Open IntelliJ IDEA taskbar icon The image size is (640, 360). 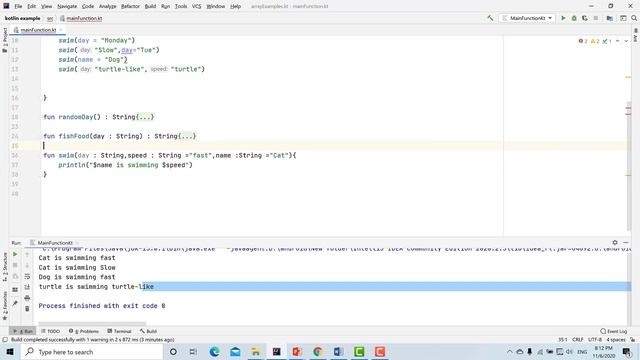[276, 352]
